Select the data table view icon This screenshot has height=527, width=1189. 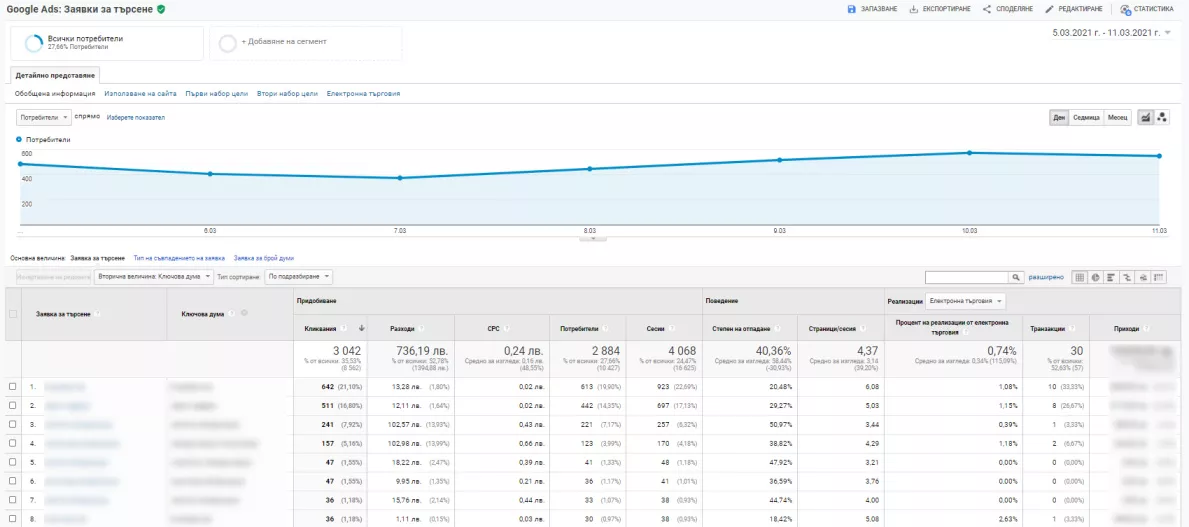coord(1080,278)
